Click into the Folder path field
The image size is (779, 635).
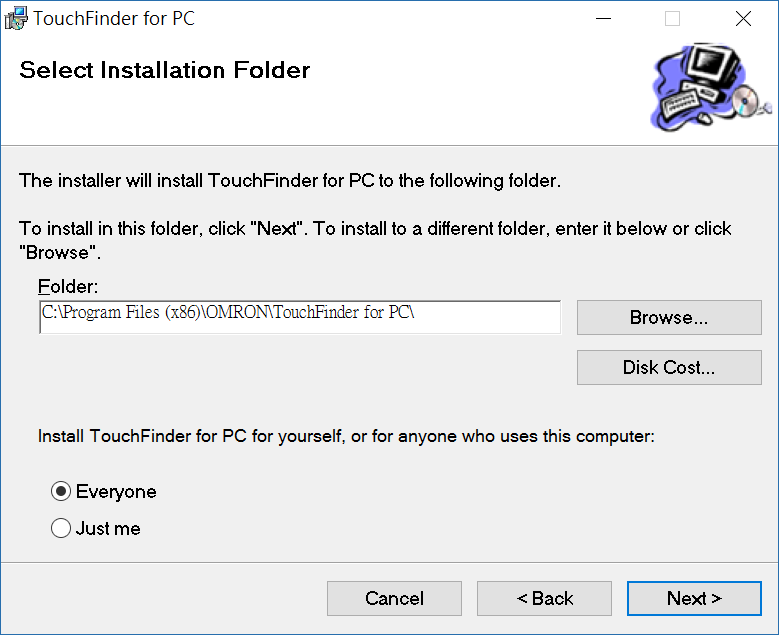tap(300, 317)
